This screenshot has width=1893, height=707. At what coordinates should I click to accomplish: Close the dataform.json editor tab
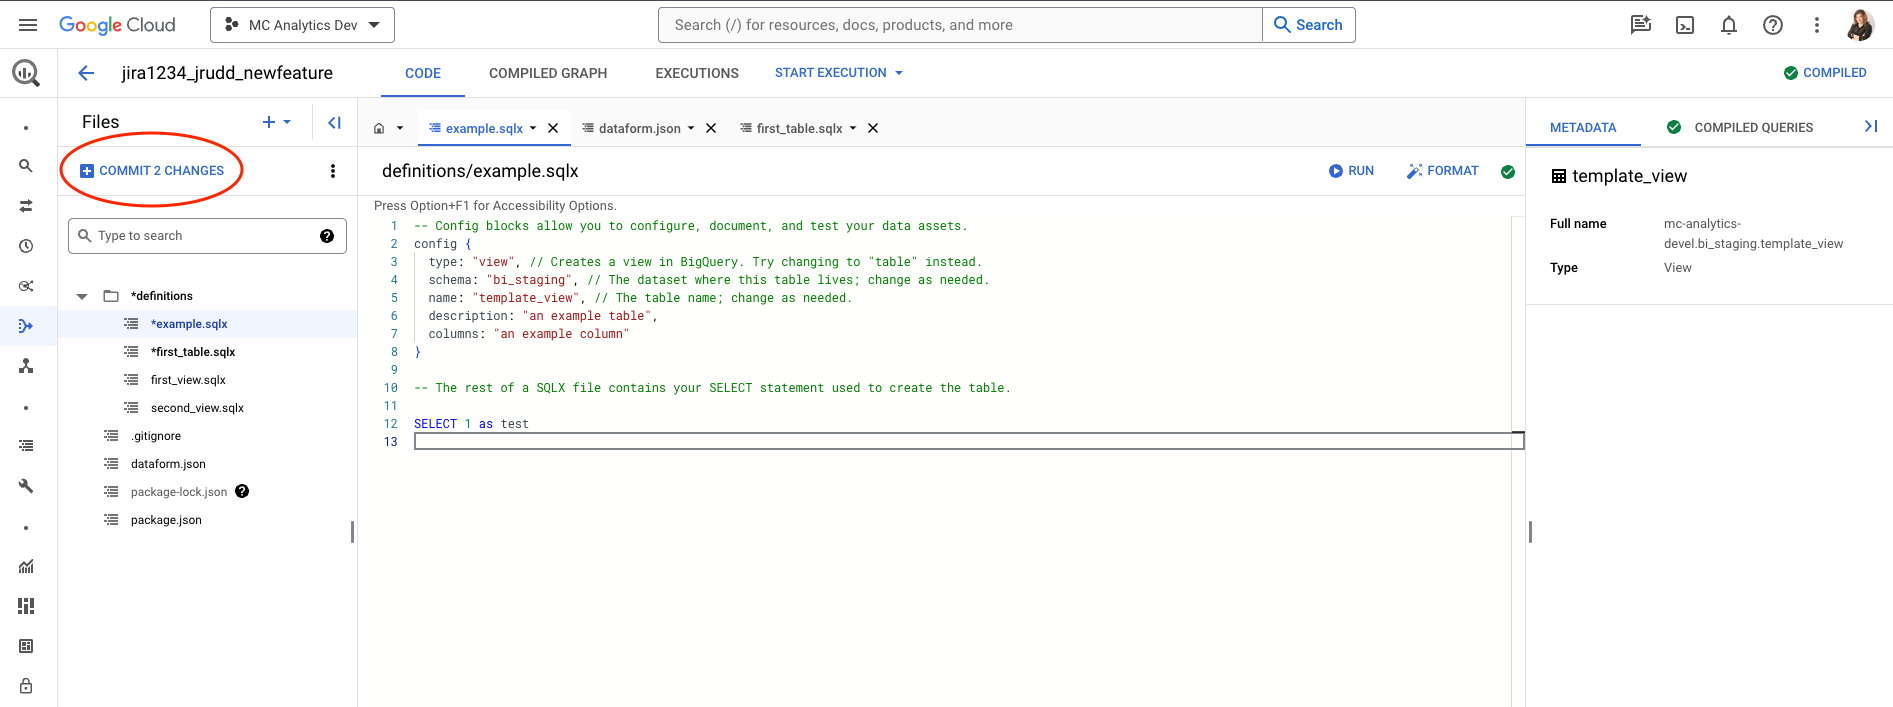pos(711,128)
